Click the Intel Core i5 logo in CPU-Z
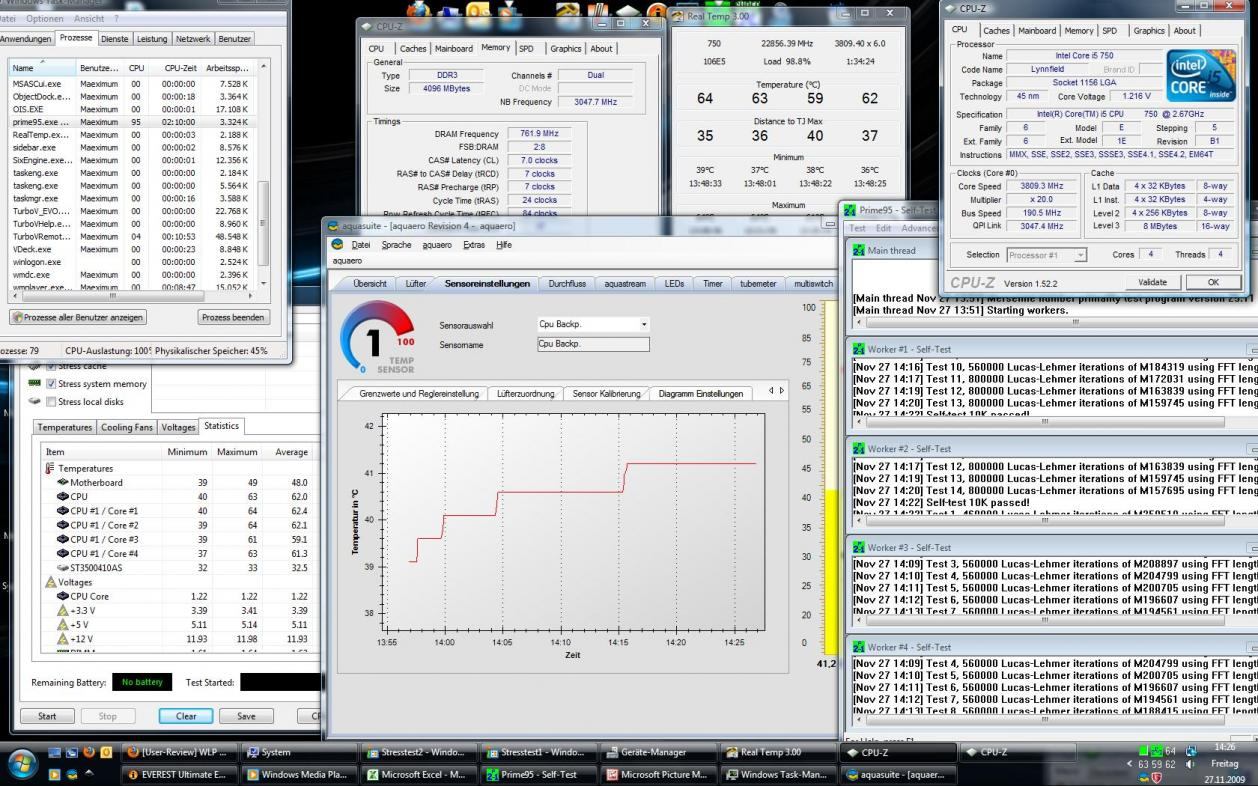Image resolution: width=1258 pixels, height=786 pixels. point(1200,75)
